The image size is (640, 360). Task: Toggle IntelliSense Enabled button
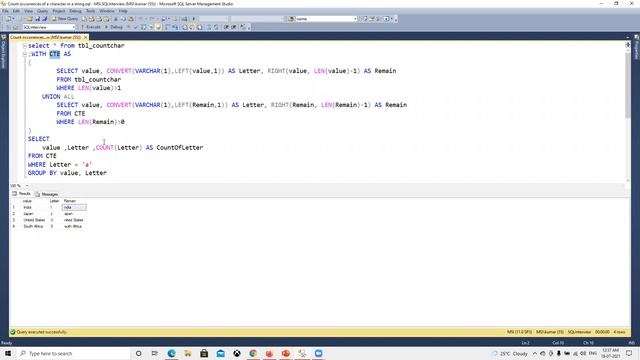(158, 27)
